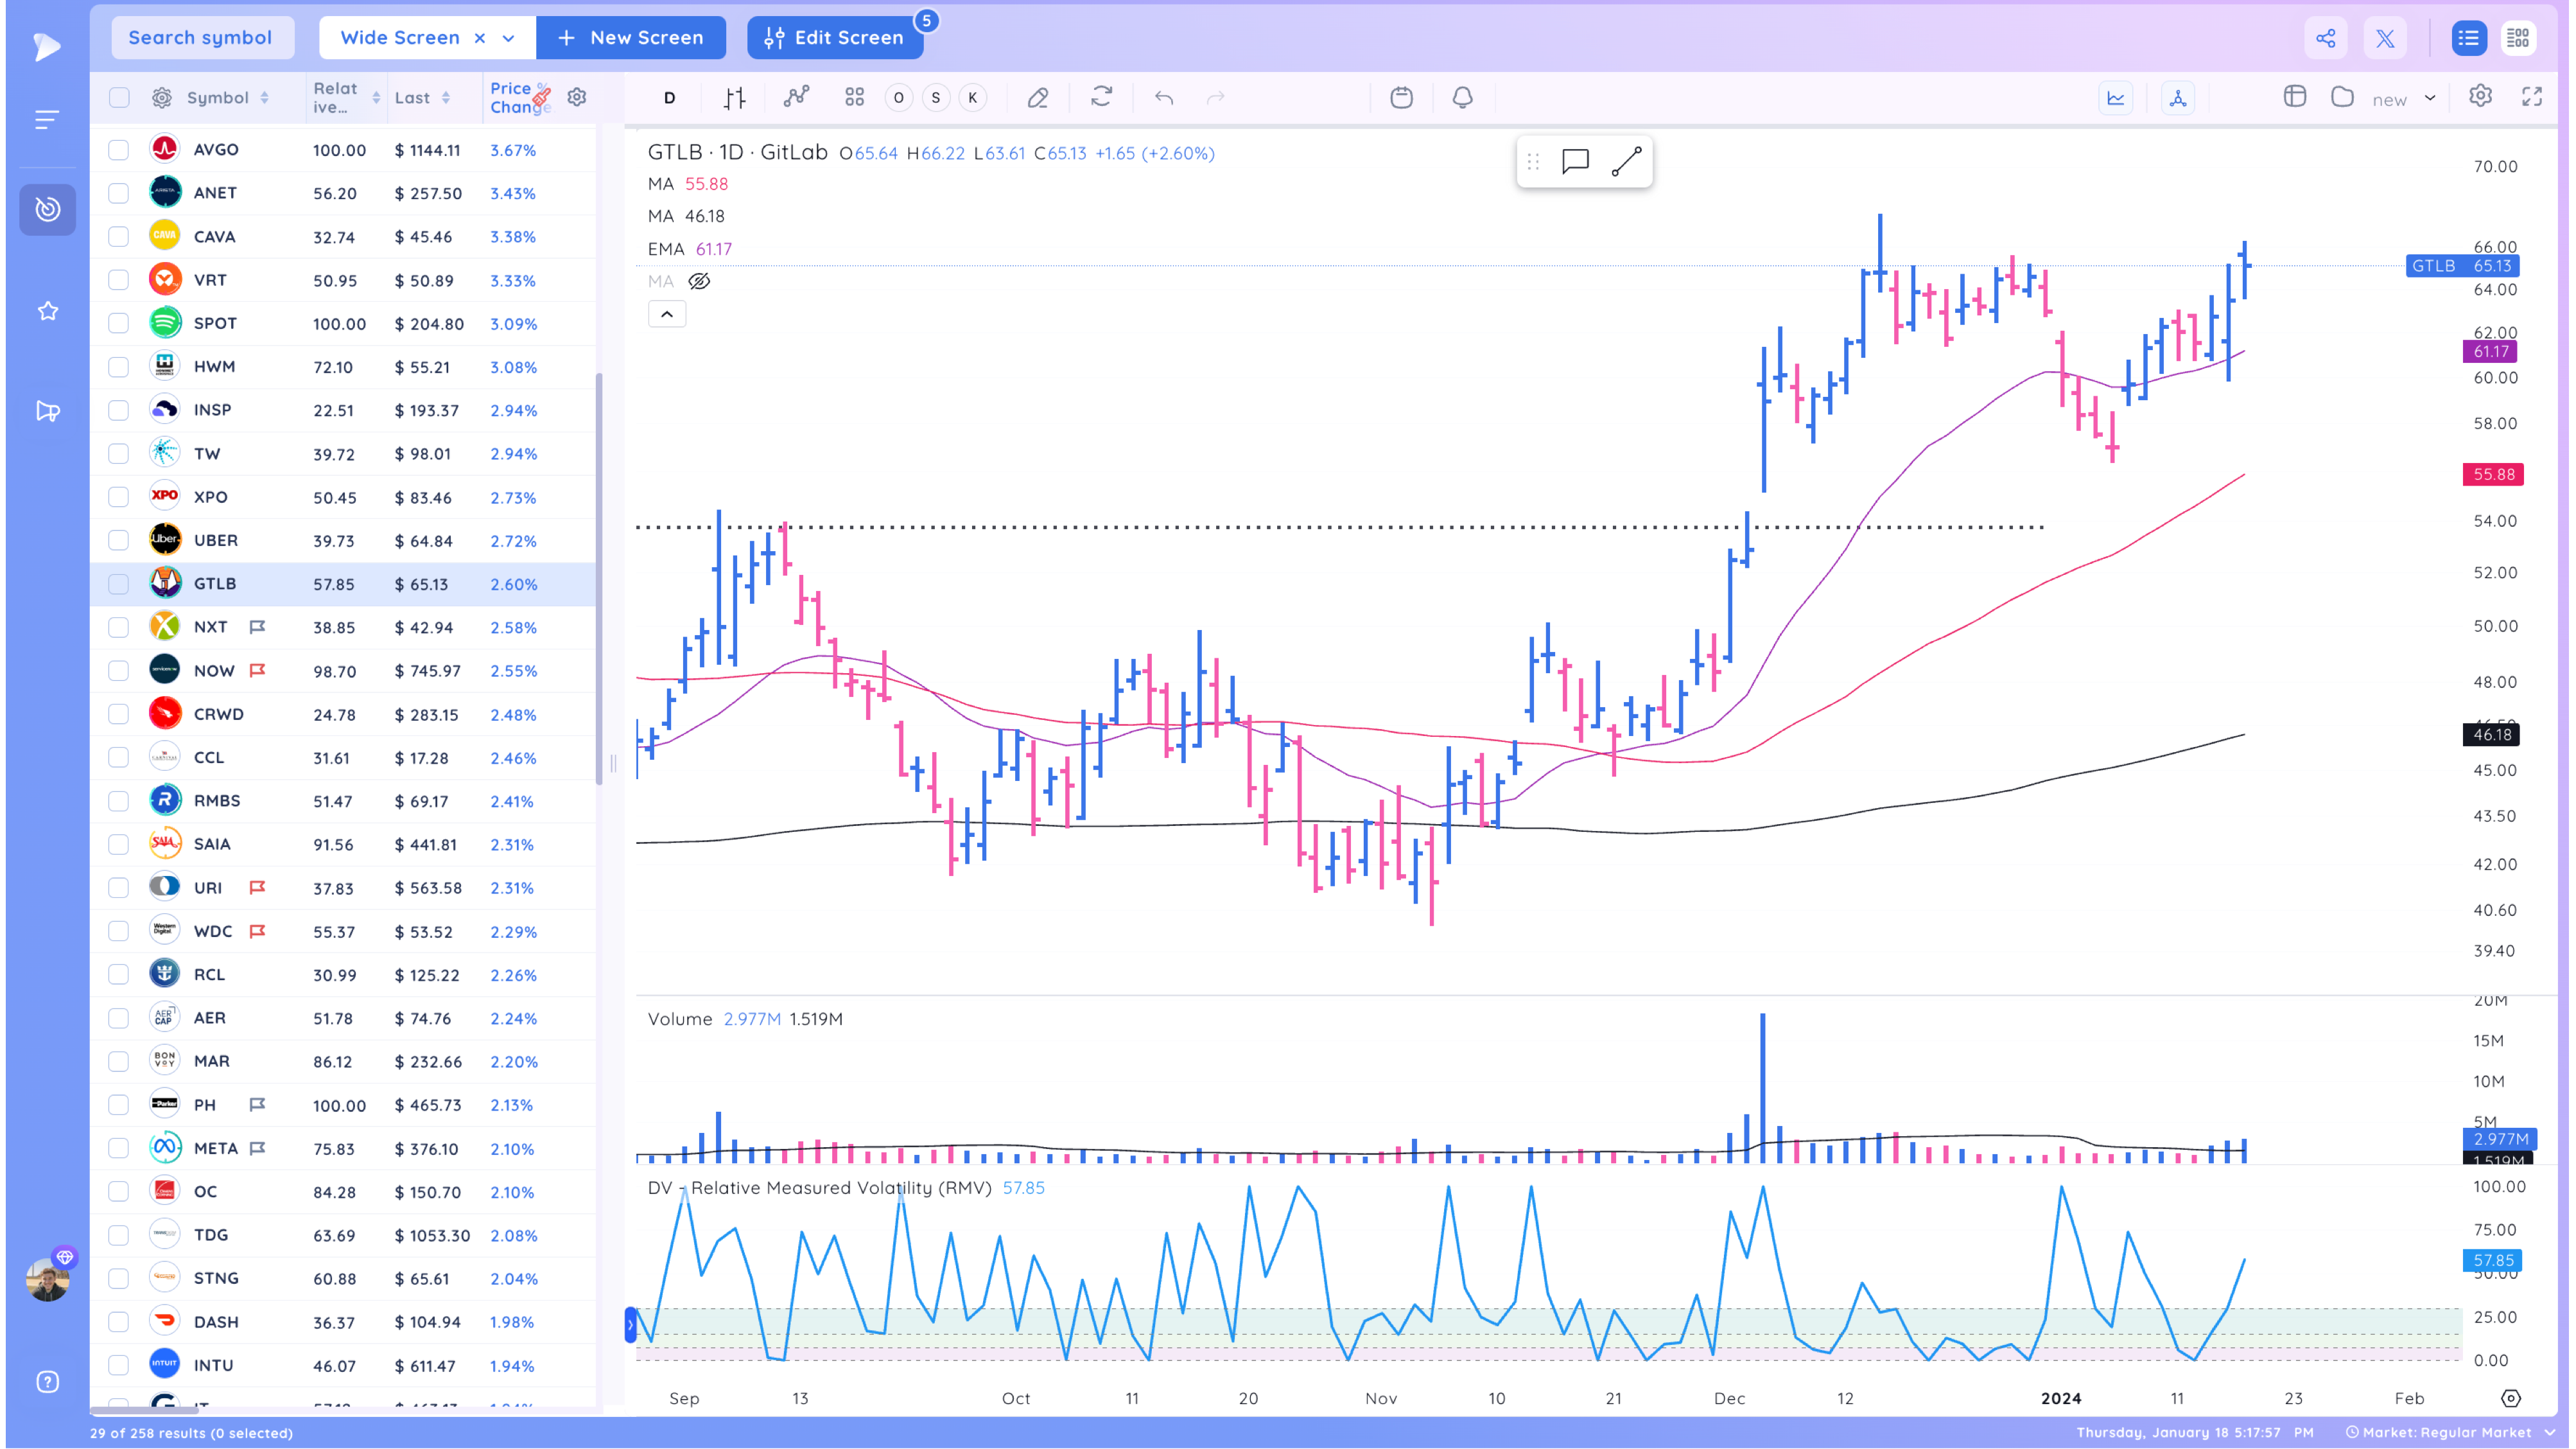Open the calendar date icon
Viewport: 2576px width, 1449px height.
tap(1401, 97)
